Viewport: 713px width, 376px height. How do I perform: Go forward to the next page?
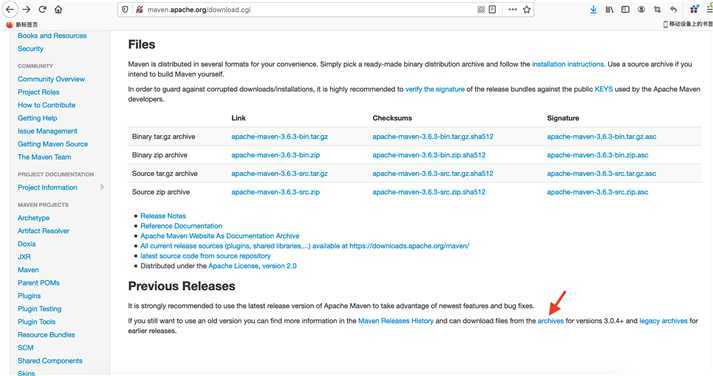26,10
